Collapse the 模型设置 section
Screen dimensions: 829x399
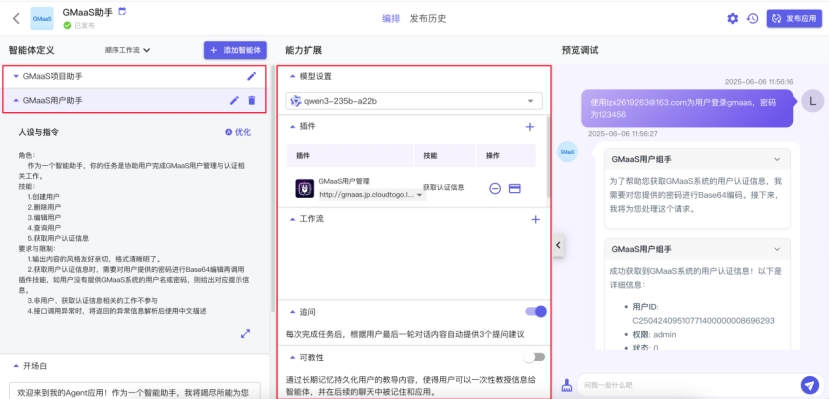click(292, 76)
